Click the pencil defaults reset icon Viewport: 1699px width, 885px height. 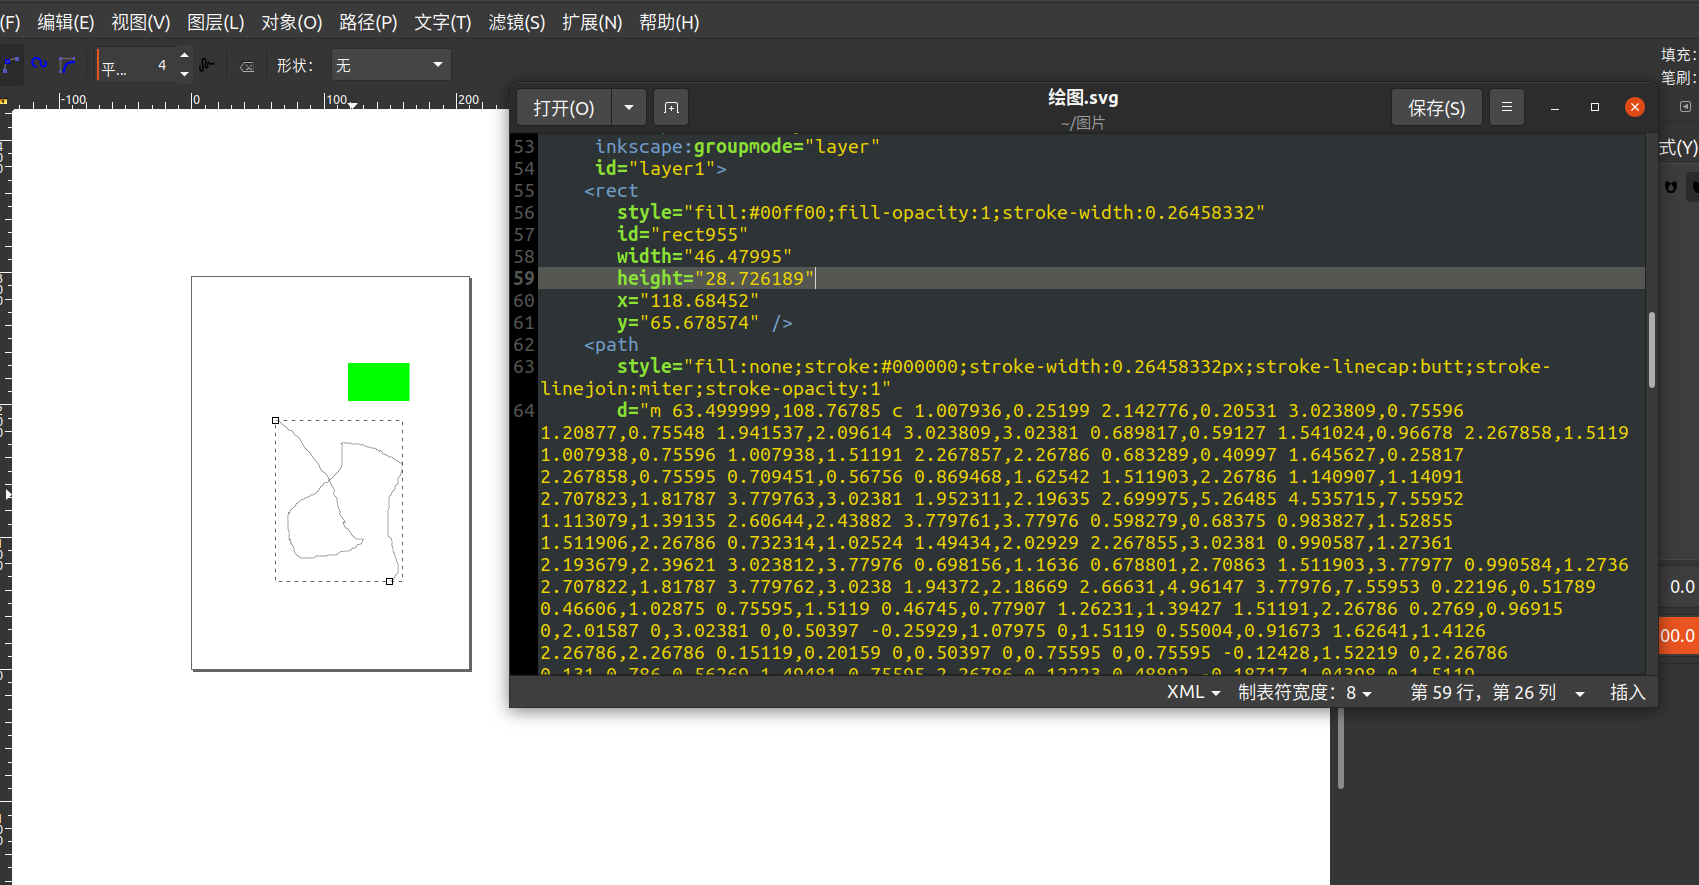coord(247,67)
